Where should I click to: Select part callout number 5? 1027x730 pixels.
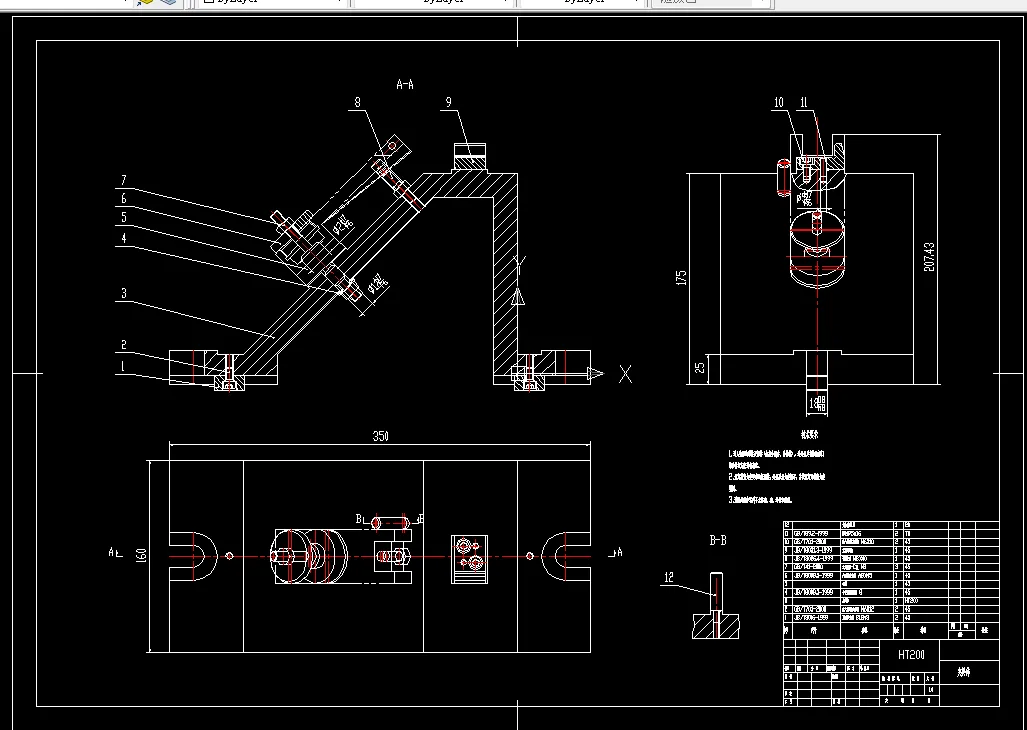tap(123, 217)
